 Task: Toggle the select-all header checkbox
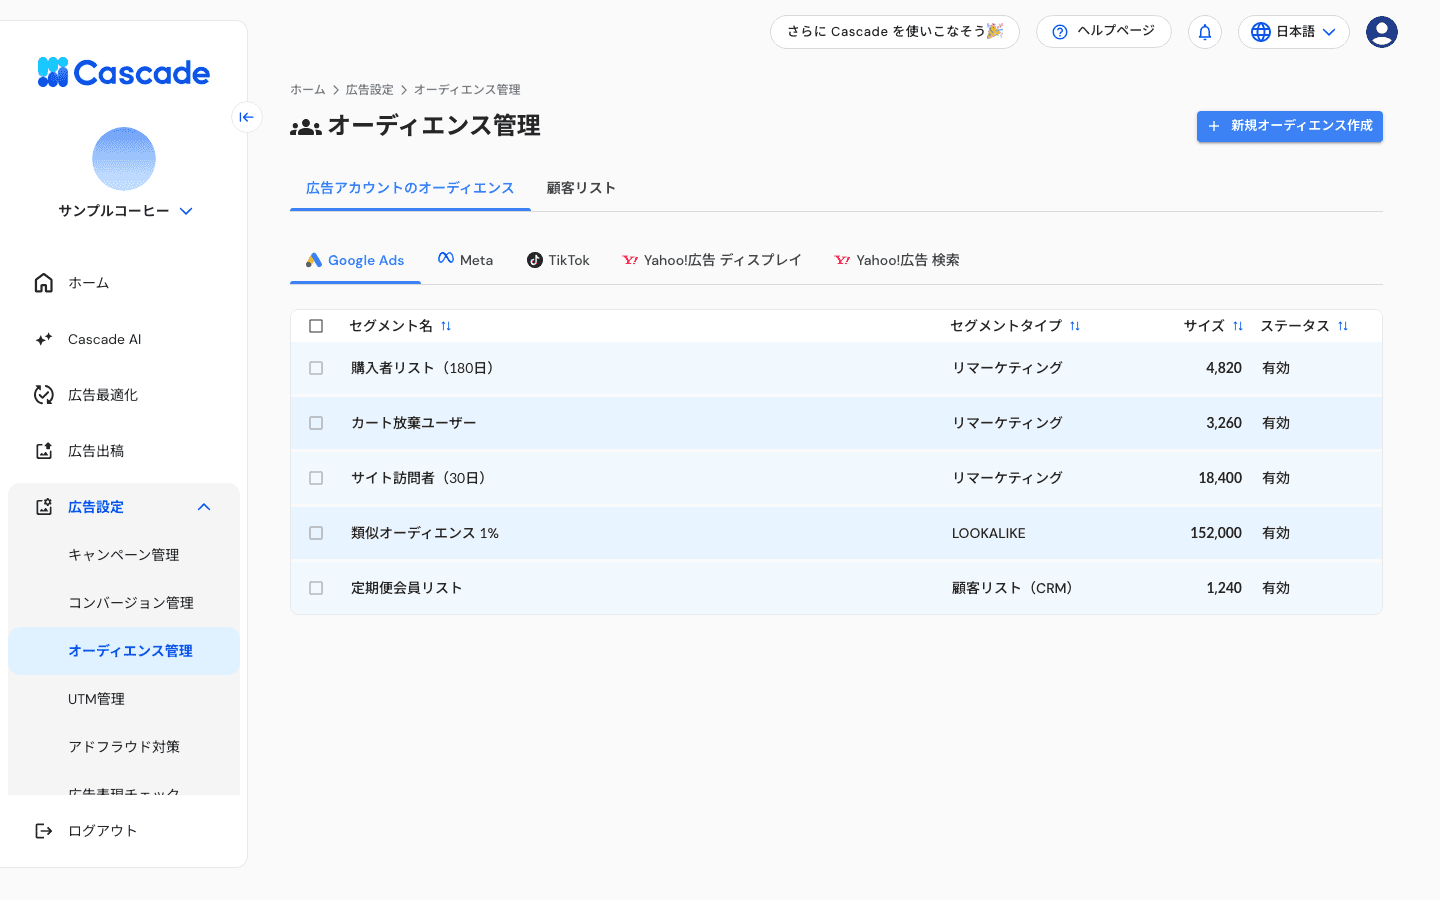click(316, 326)
